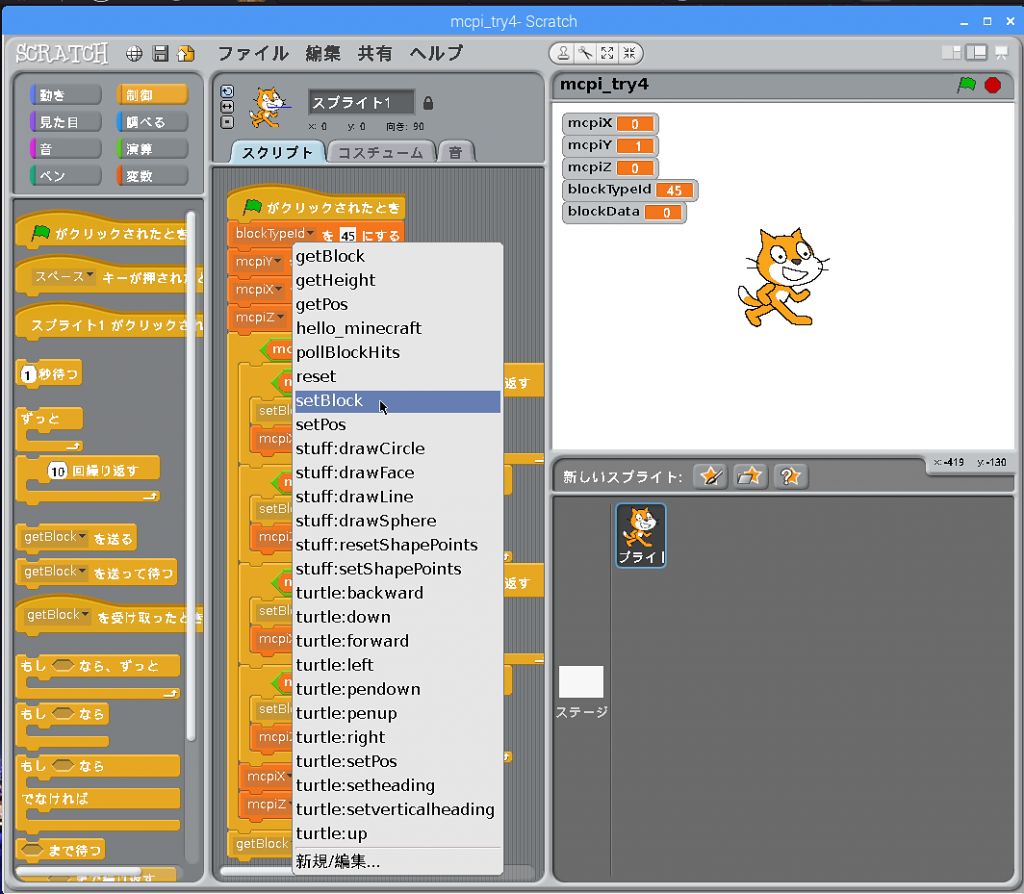The width and height of the screenshot is (1024, 894).
Task: Switch to the 音 tab
Action: click(456, 153)
